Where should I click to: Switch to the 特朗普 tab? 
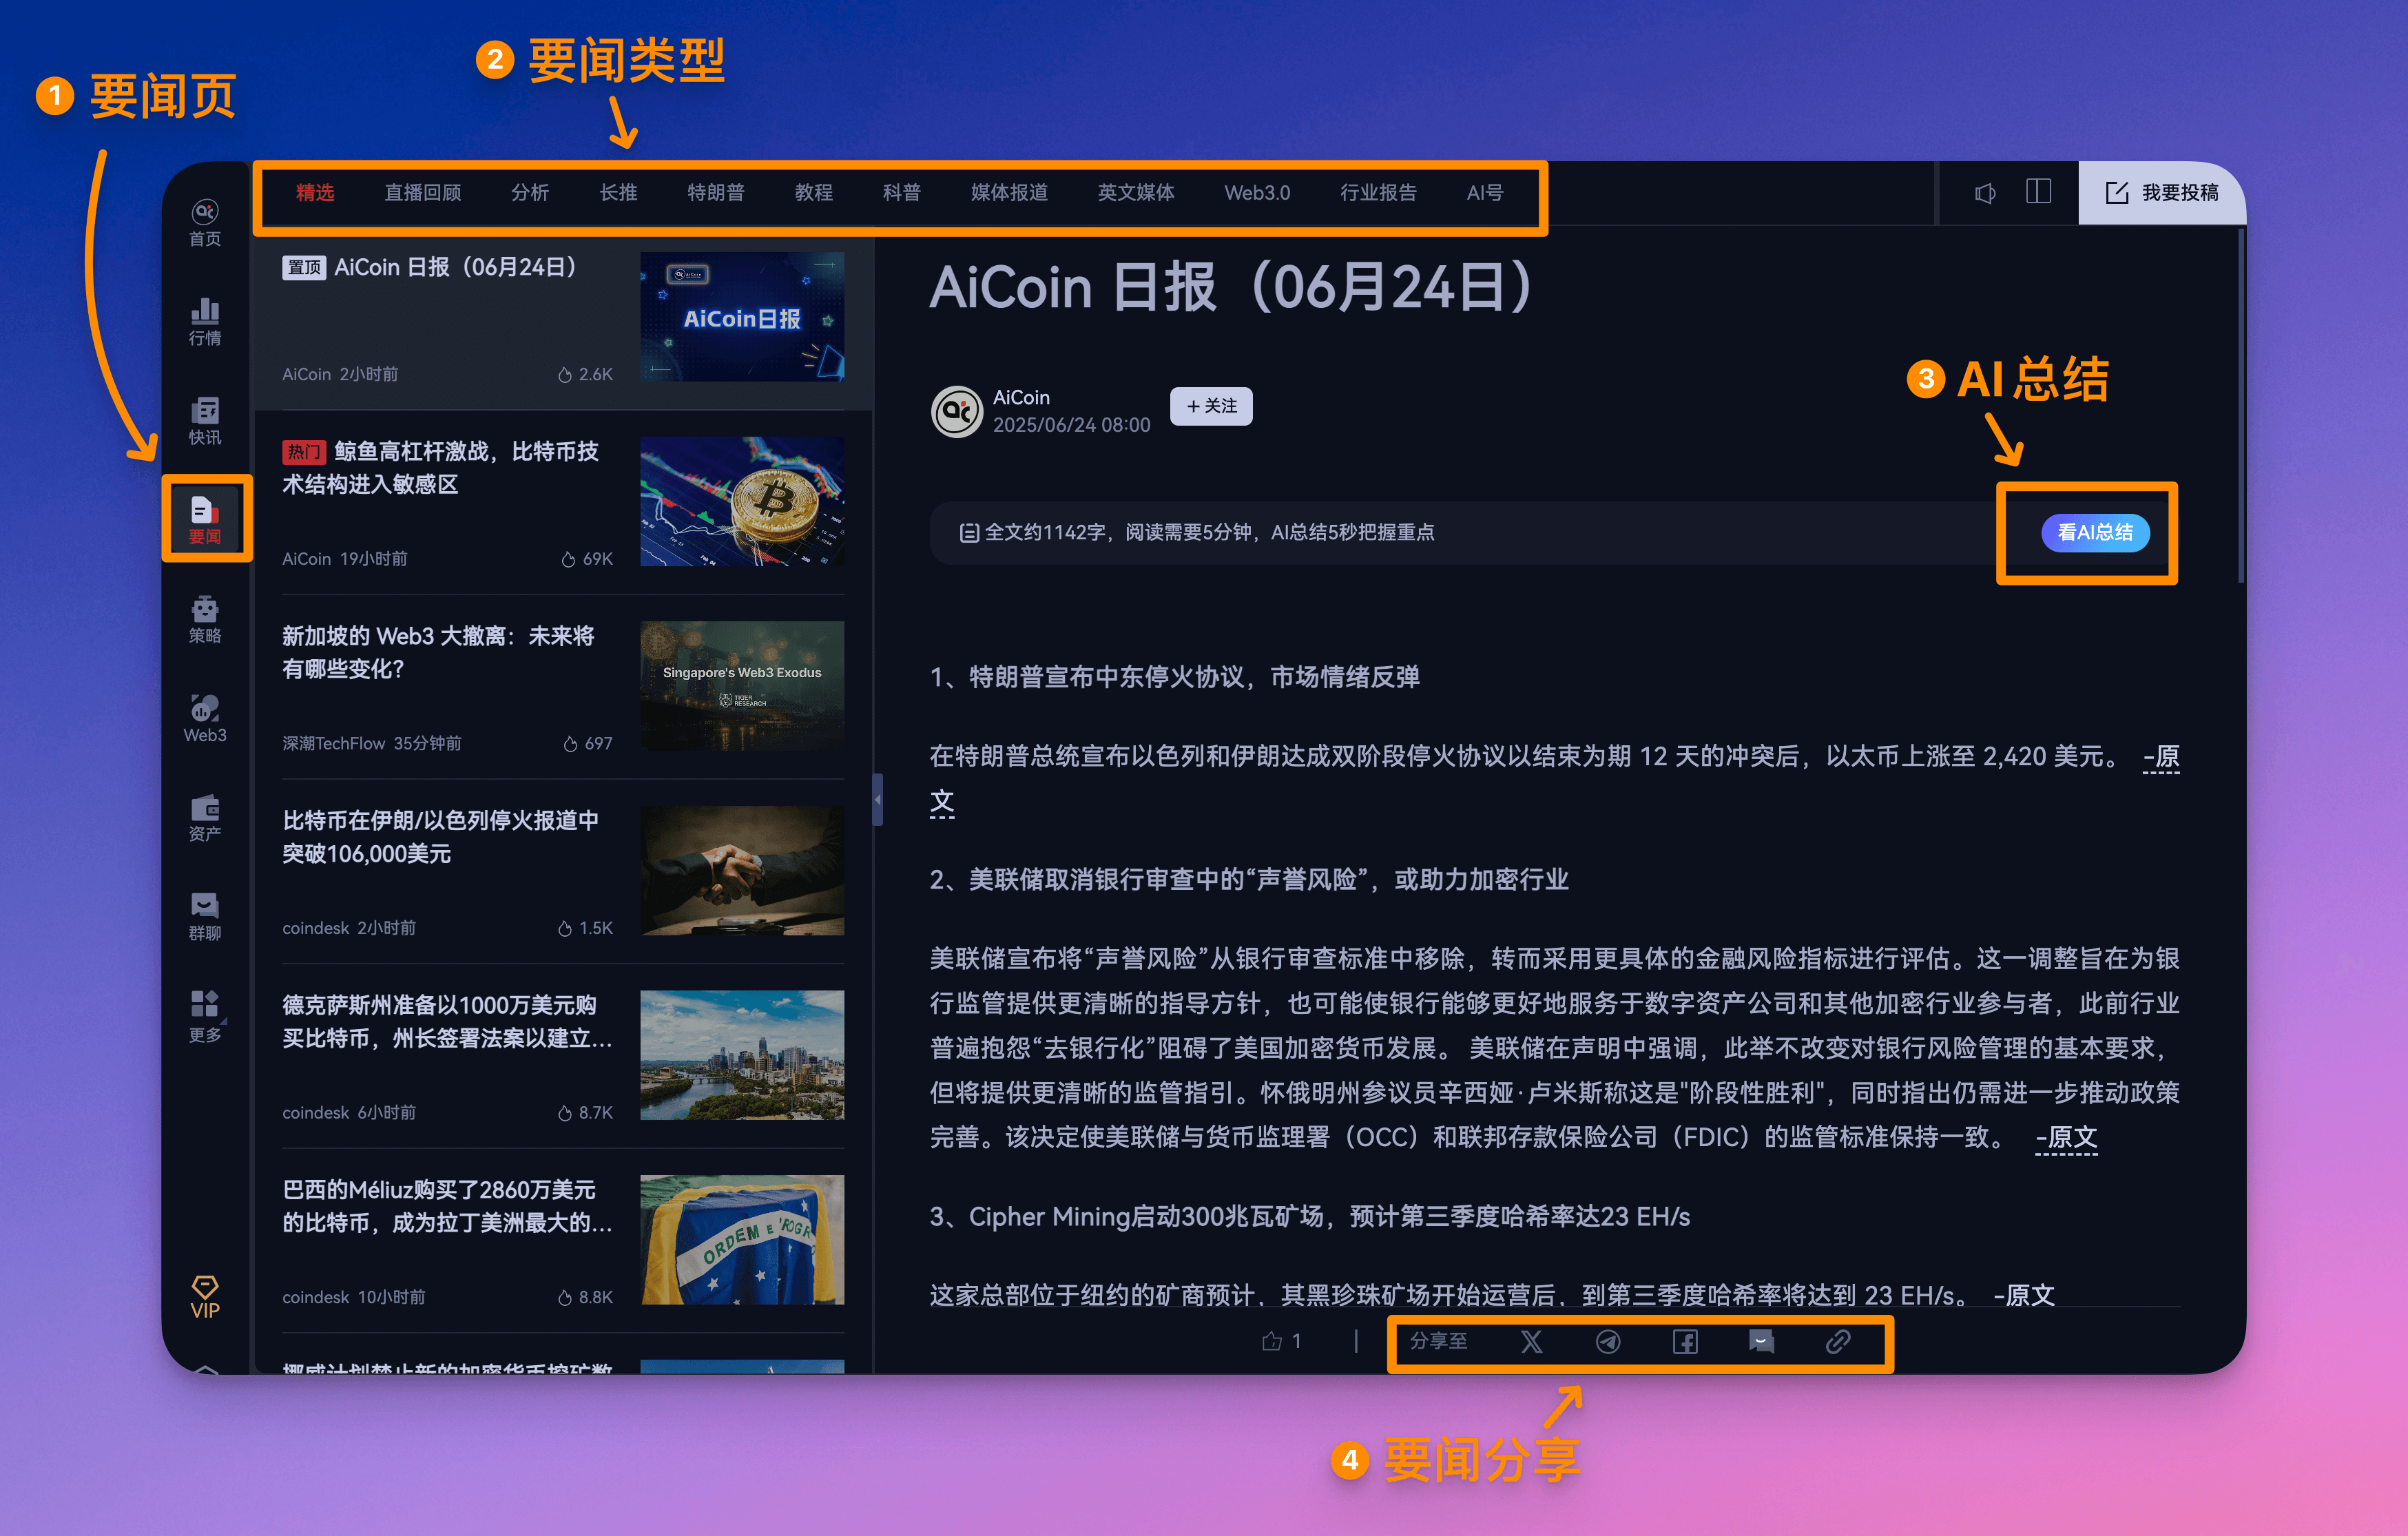tap(716, 193)
